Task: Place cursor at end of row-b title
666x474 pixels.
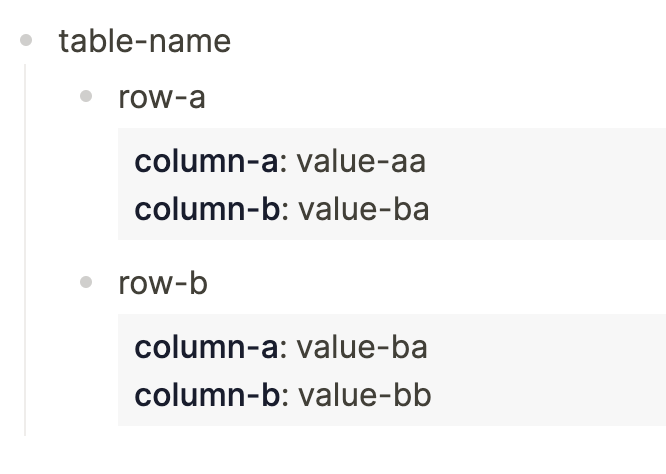Action: (x=209, y=283)
